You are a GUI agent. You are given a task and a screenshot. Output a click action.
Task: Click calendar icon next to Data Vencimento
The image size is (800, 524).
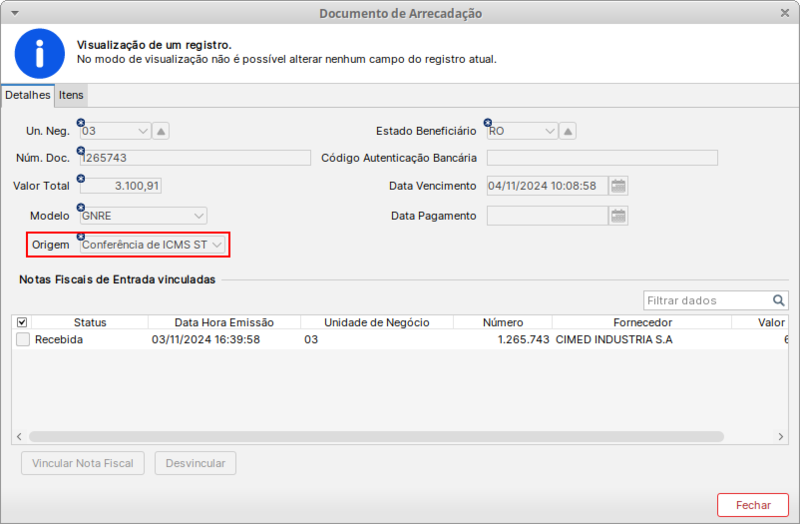[x=618, y=185]
